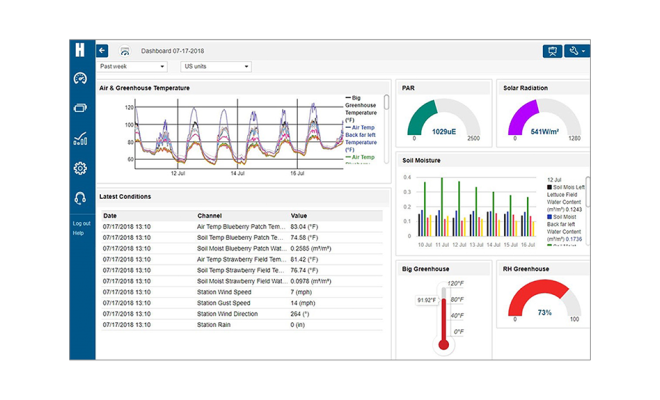Screen dimensions: 660x400
Task: Click the presentation mode button
Action: tap(551, 50)
